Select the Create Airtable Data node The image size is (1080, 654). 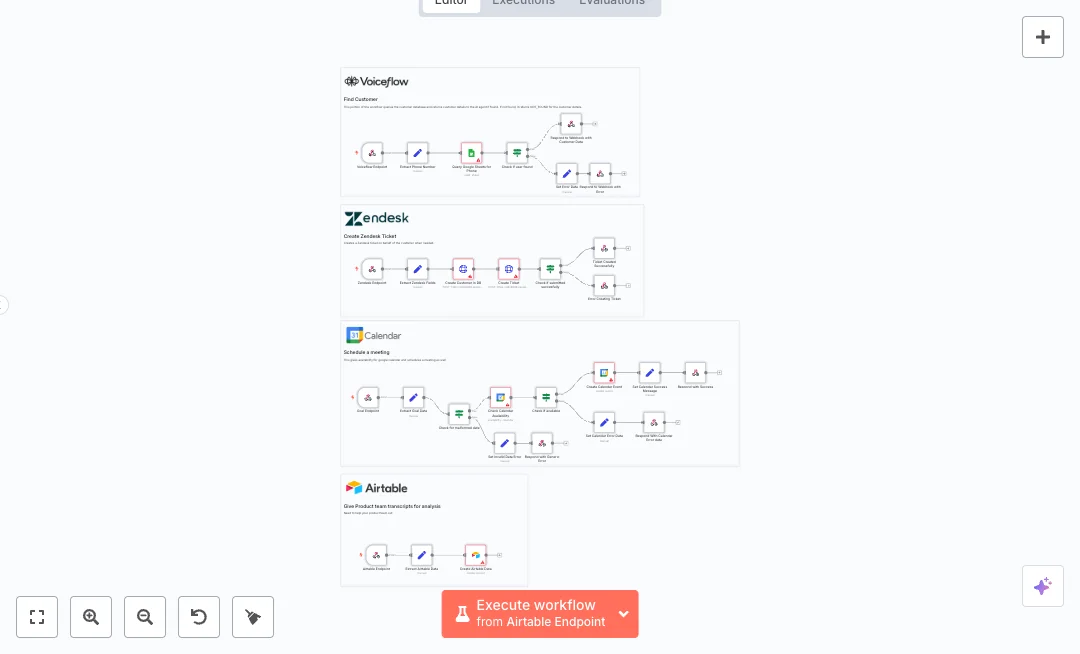coord(476,555)
